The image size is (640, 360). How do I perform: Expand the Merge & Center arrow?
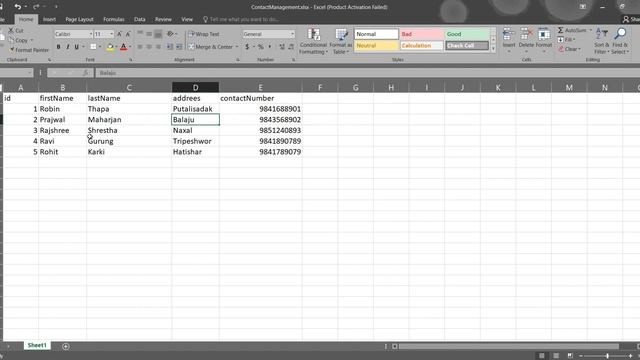click(237, 47)
